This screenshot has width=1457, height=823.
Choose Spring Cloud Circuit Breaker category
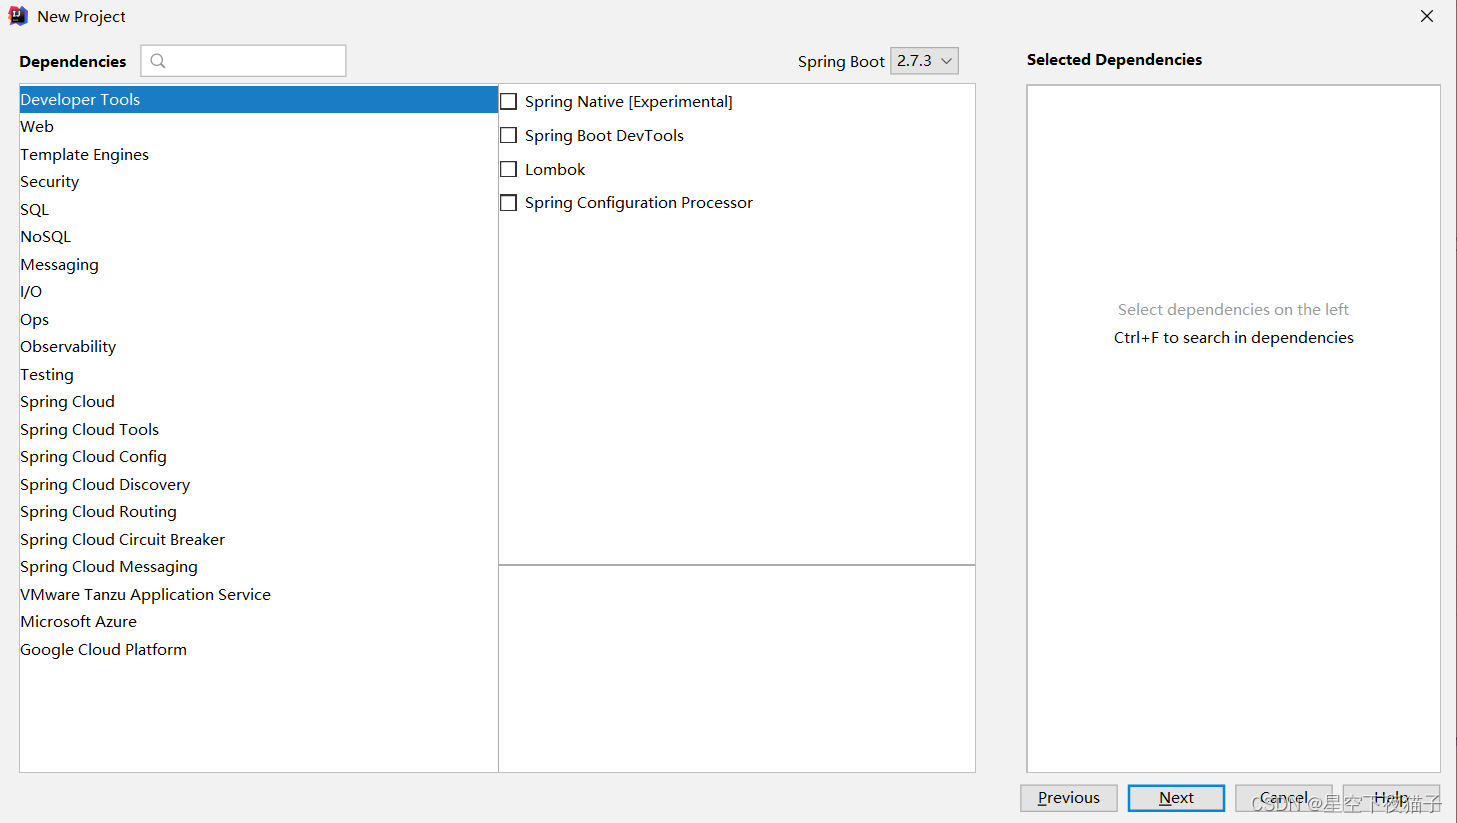pyautogui.click(x=258, y=540)
